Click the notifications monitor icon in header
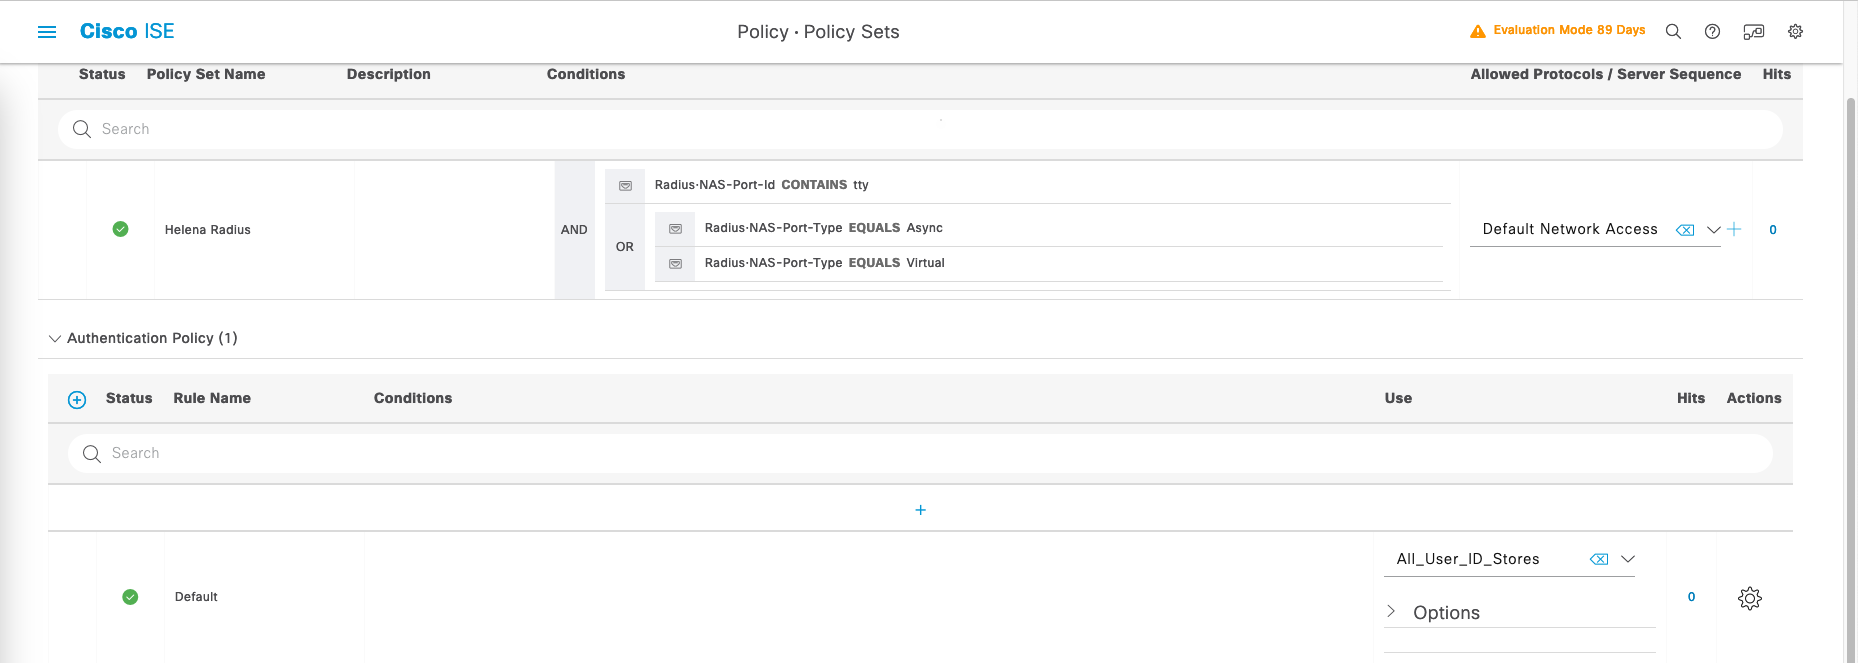1858x663 pixels. coord(1753,32)
